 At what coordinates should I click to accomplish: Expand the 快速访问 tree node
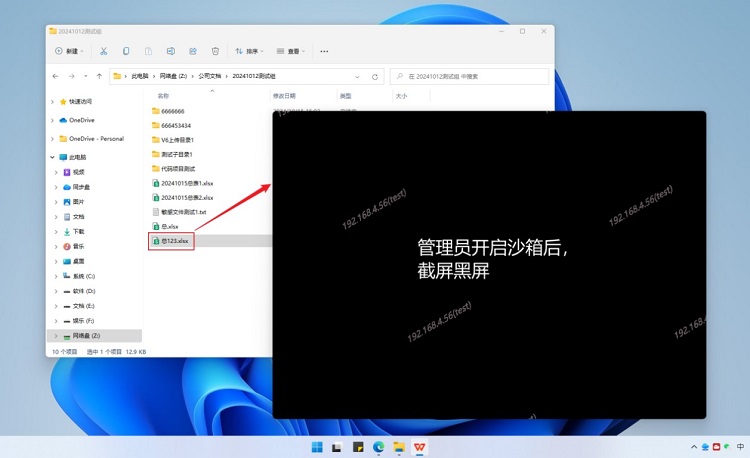point(52,102)
